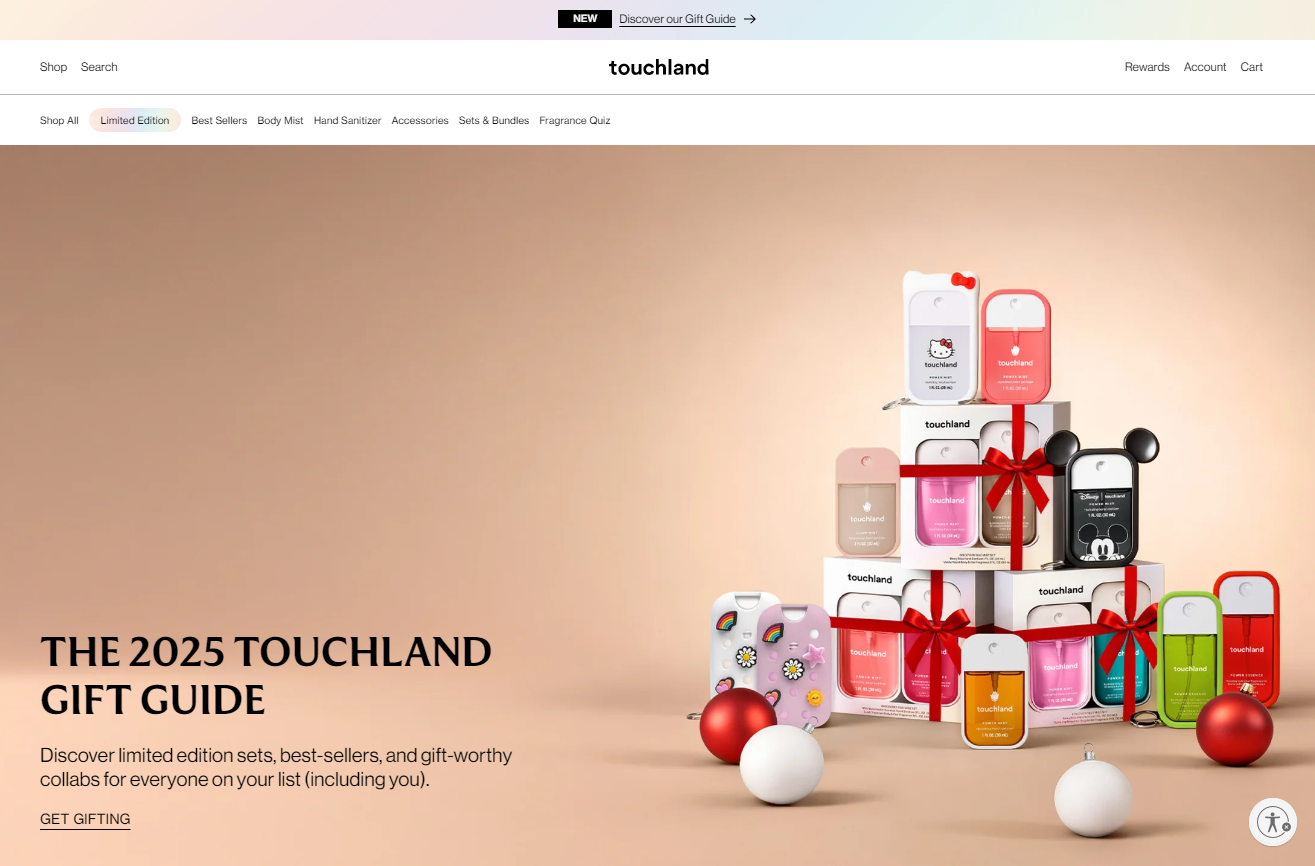Click the arrow next to Discover our Gift Guide

[750, 19]
